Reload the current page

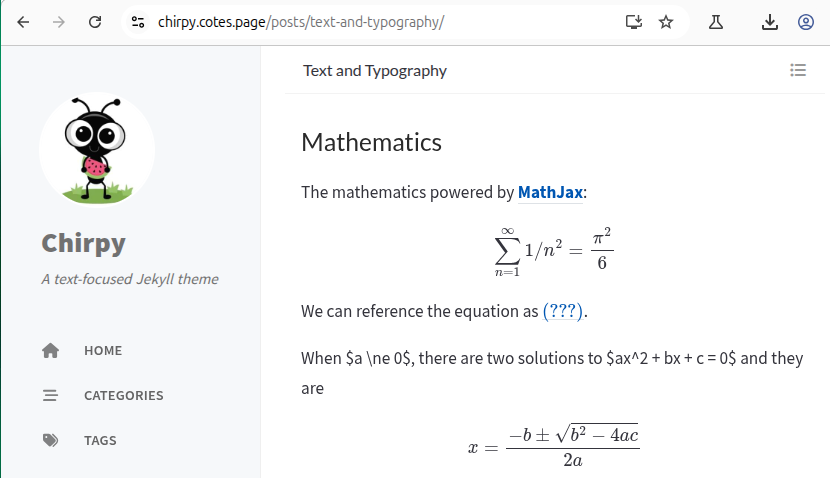(95, 22)
